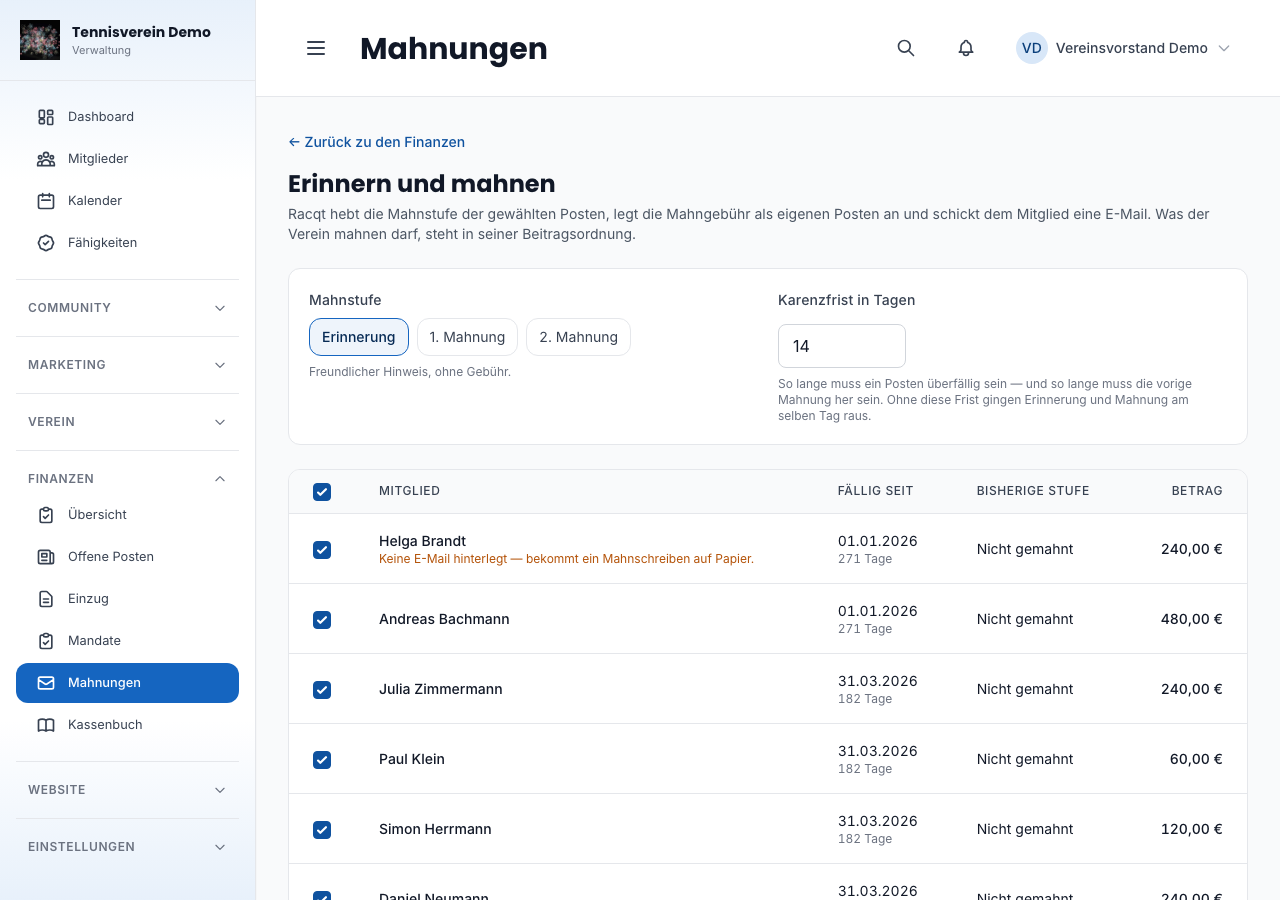Image resolution: width=1280 pixels, height=900 pixels.
Task: Toggle the hamburger sidebar menu
Action: click(x=316, y=48)
